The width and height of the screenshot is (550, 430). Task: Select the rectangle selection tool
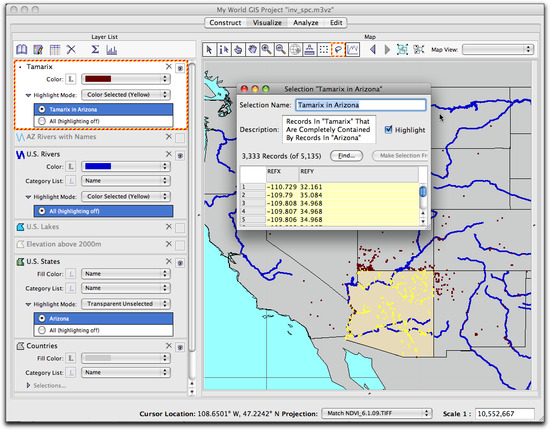click(324, 49)
